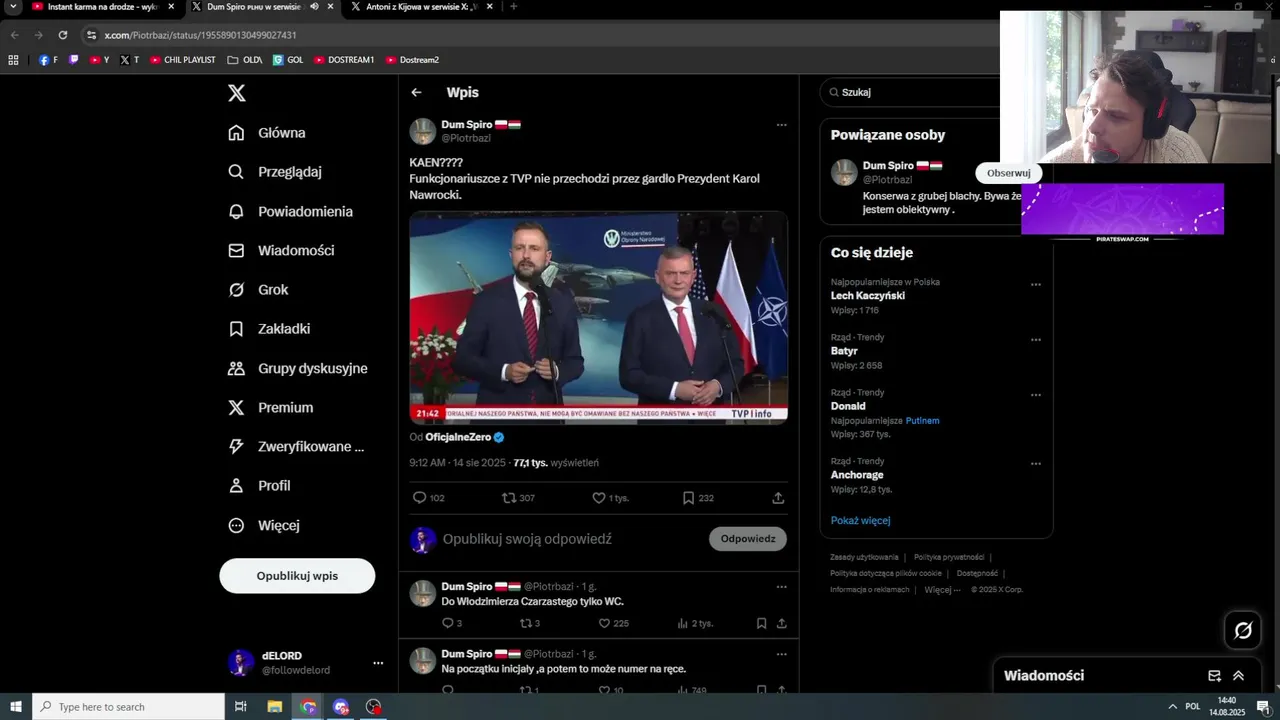Open Zasady użytkowania footer link
The image size is (1280, 720).
coord(864,557)
